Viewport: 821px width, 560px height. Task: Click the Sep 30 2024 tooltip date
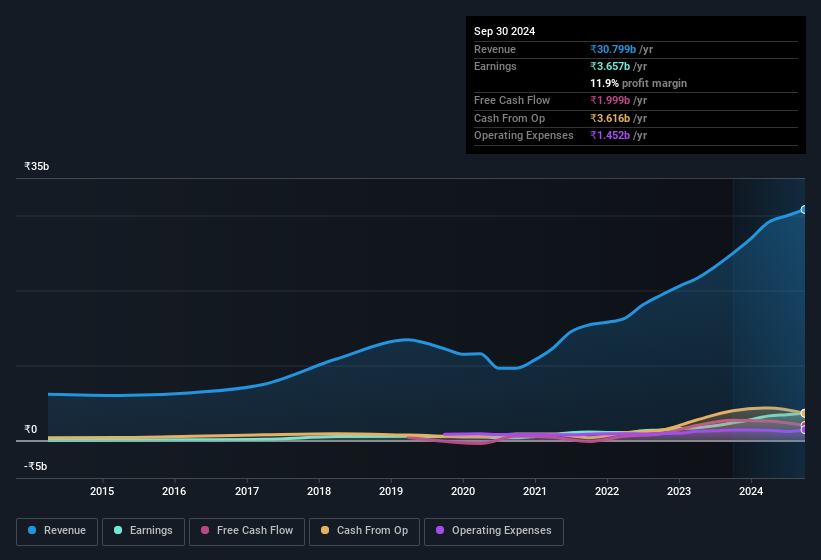coord(504,31)
